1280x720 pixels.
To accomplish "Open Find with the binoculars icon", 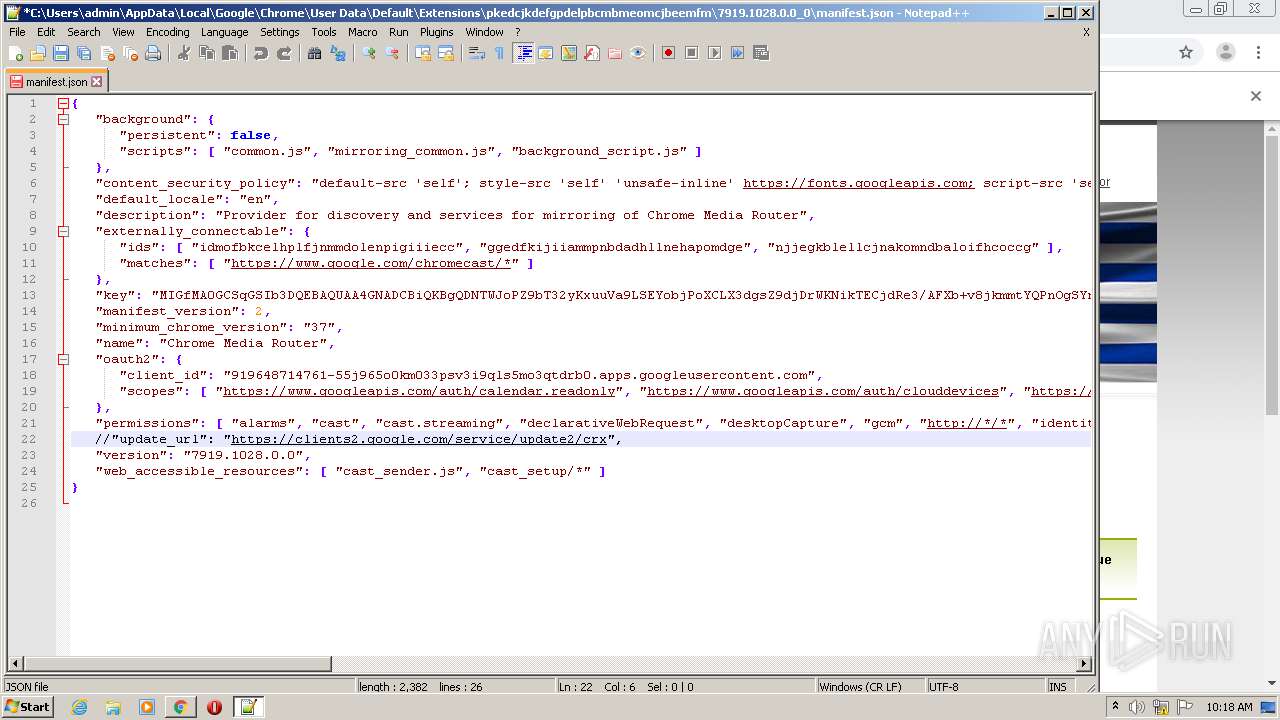I will (315, 53).
